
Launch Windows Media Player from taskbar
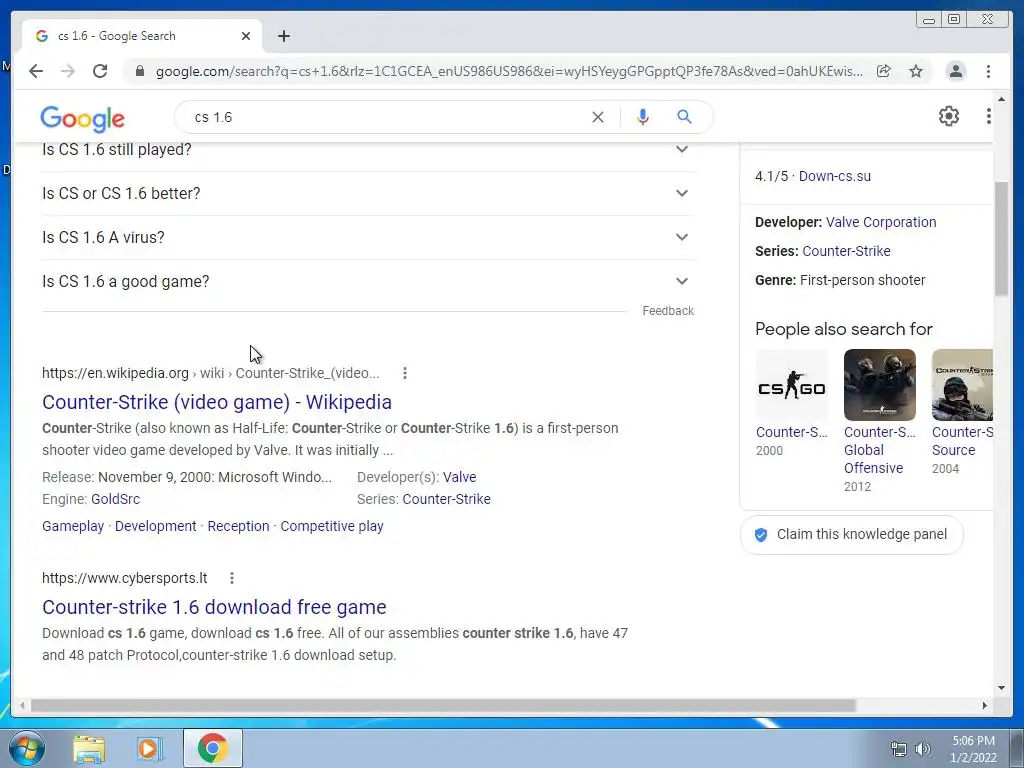pyautogui.click(x=150, y=748)
